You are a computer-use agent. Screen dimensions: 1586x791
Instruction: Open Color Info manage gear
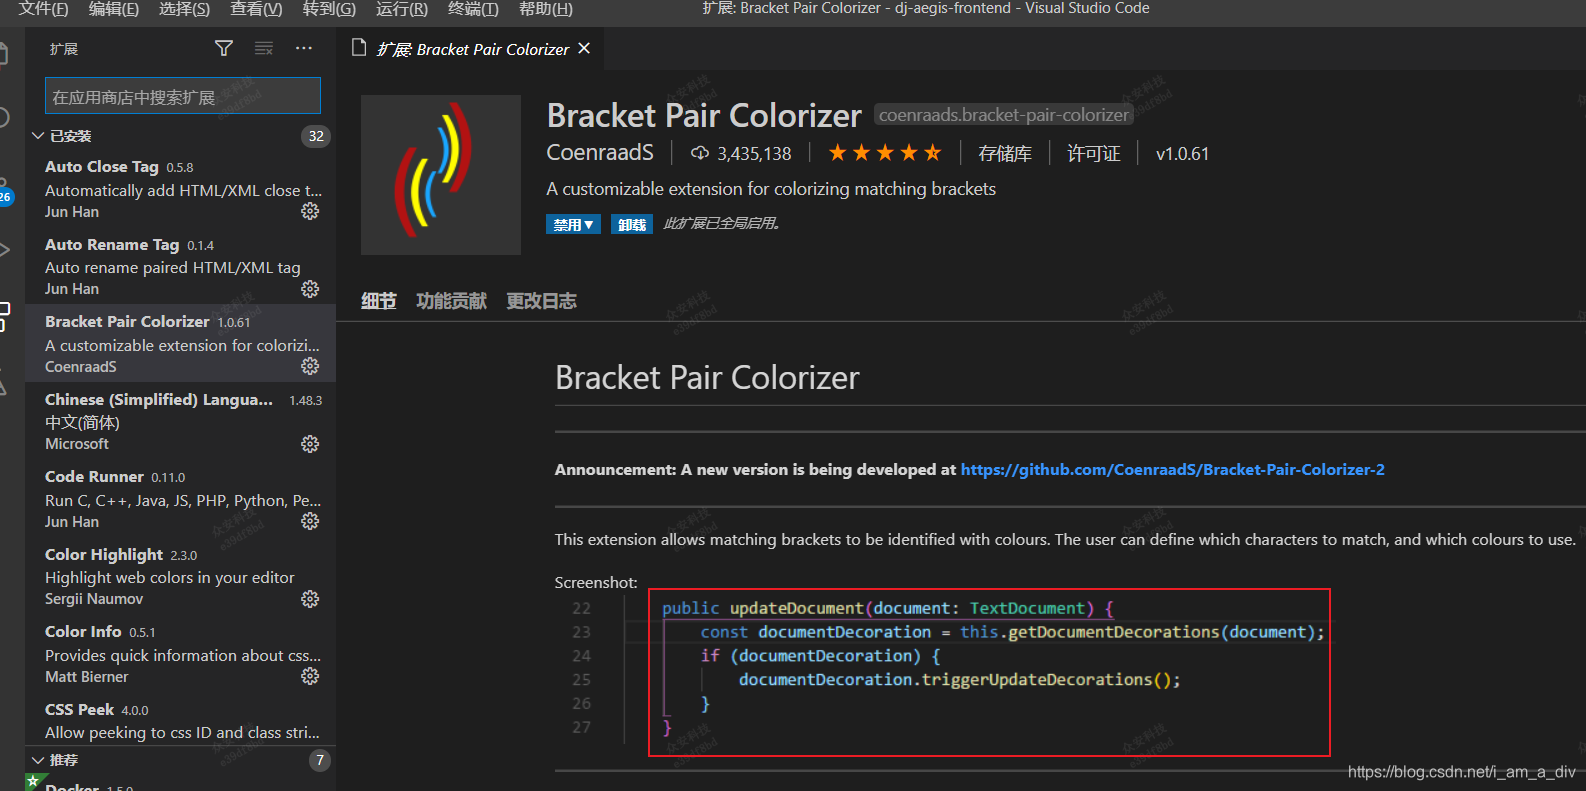click(x=310, y=676)
